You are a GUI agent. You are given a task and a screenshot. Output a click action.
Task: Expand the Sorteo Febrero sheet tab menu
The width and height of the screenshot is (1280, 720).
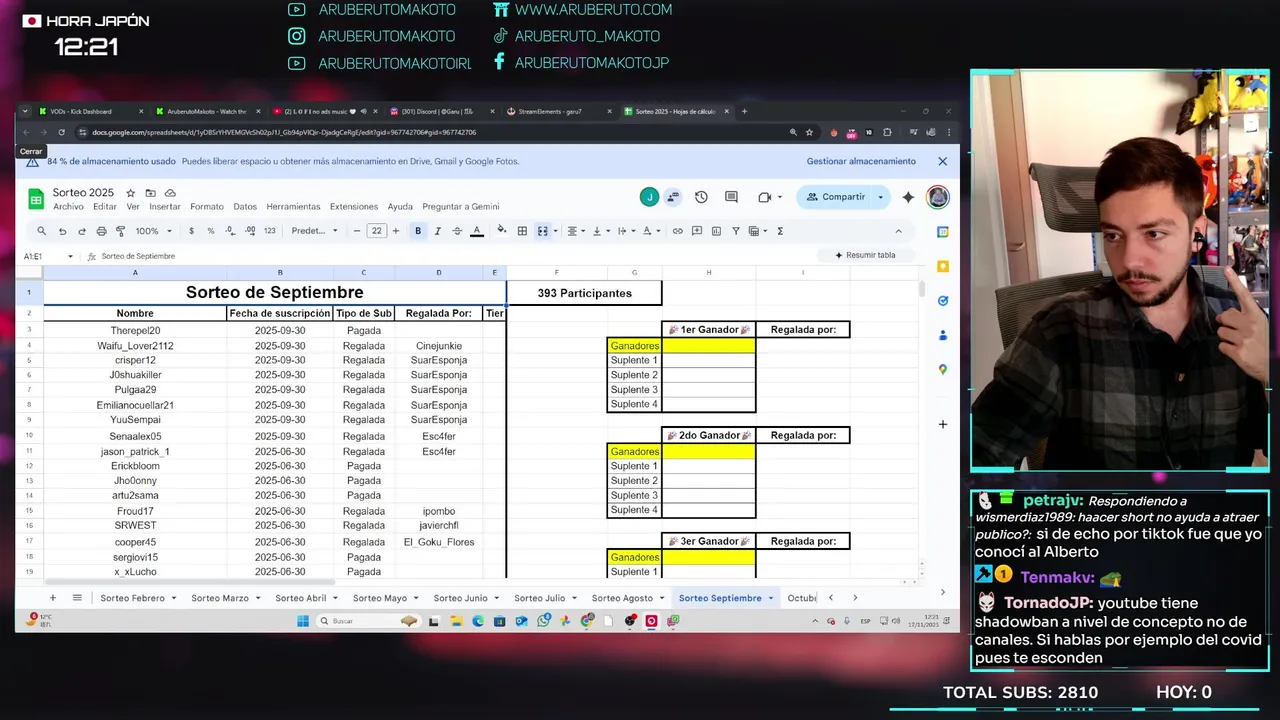point(173,598)
